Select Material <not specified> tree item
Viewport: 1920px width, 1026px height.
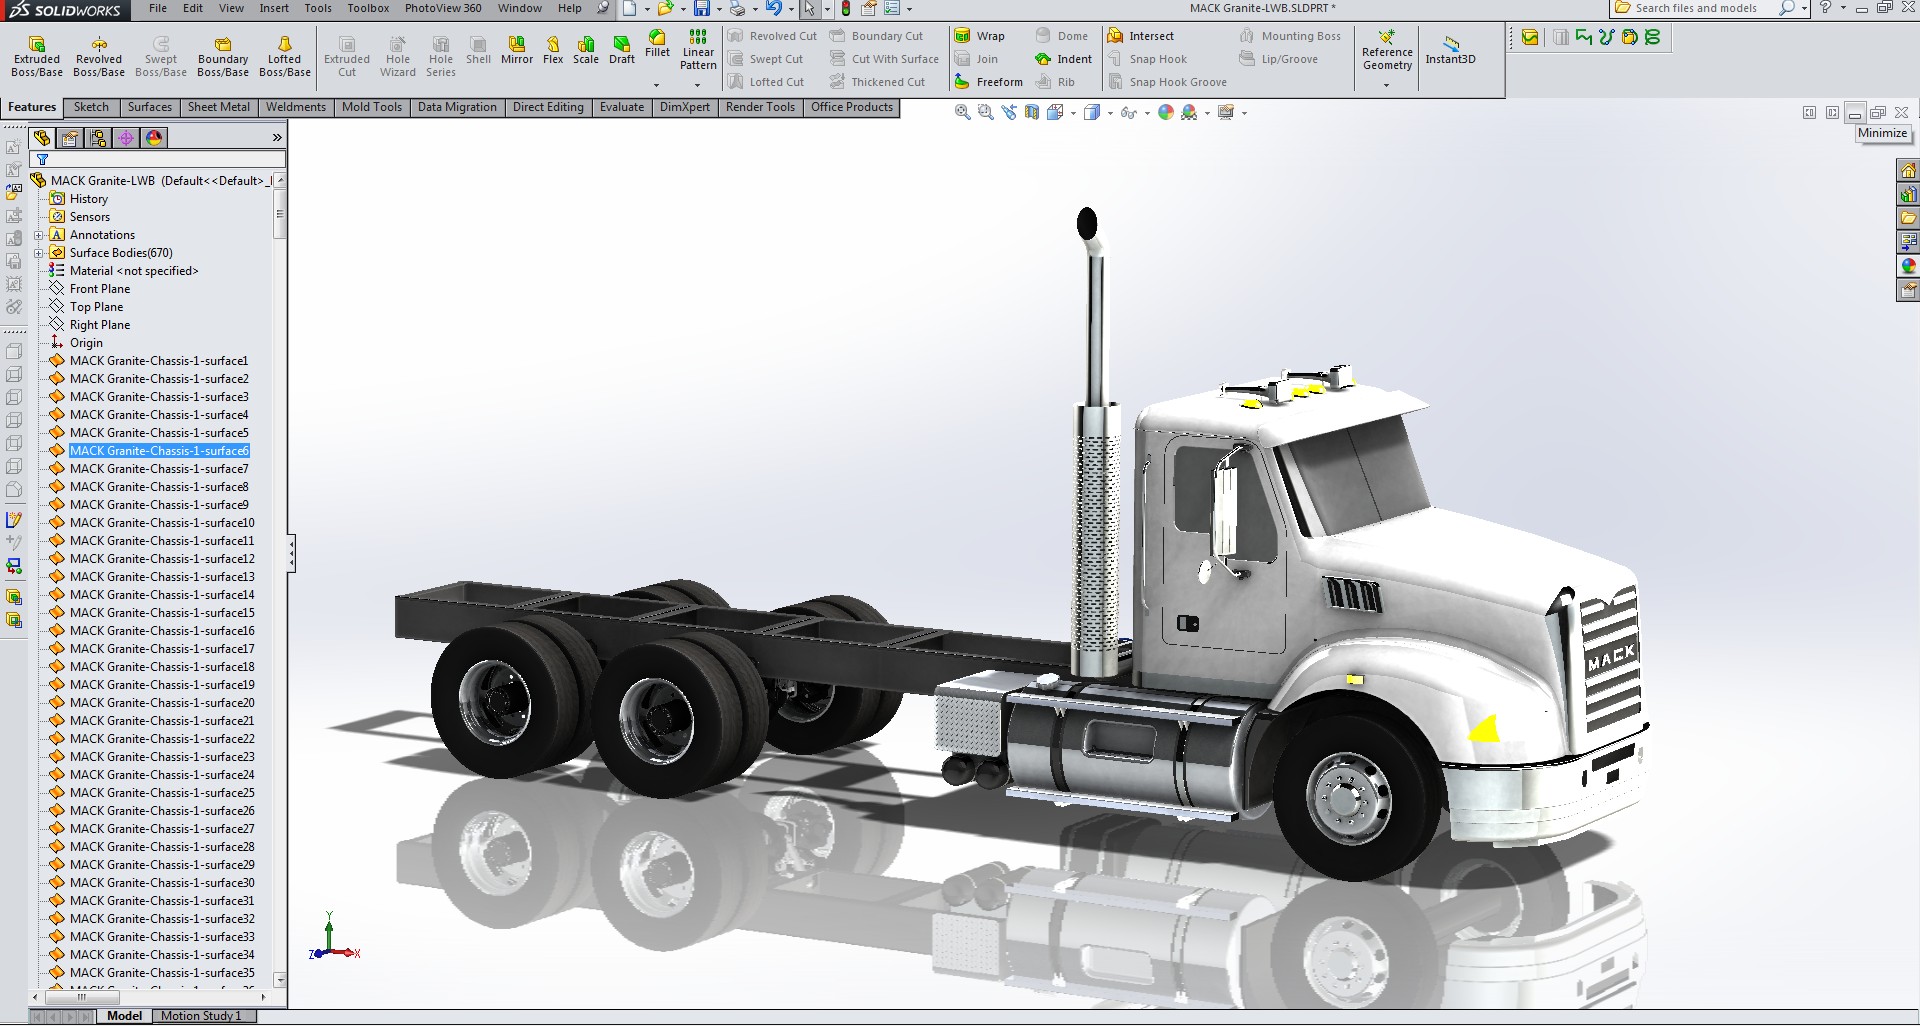tap(134, 271)
